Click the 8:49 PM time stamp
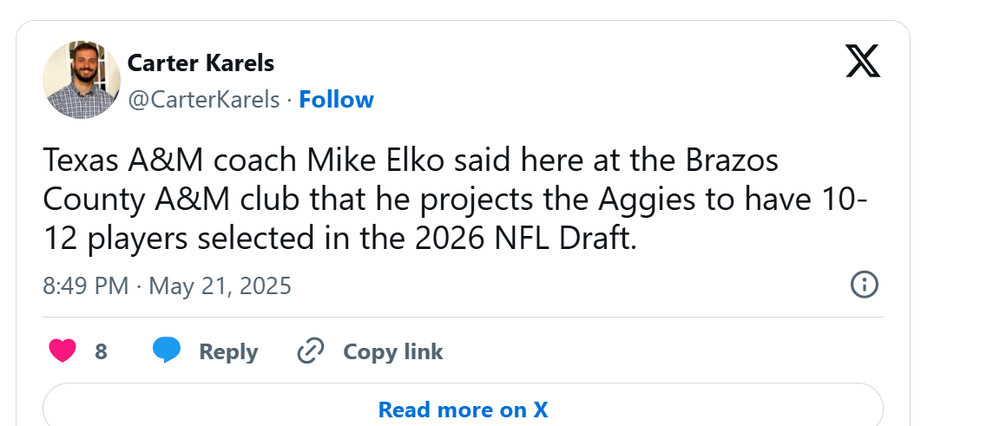 click(85, 286)
